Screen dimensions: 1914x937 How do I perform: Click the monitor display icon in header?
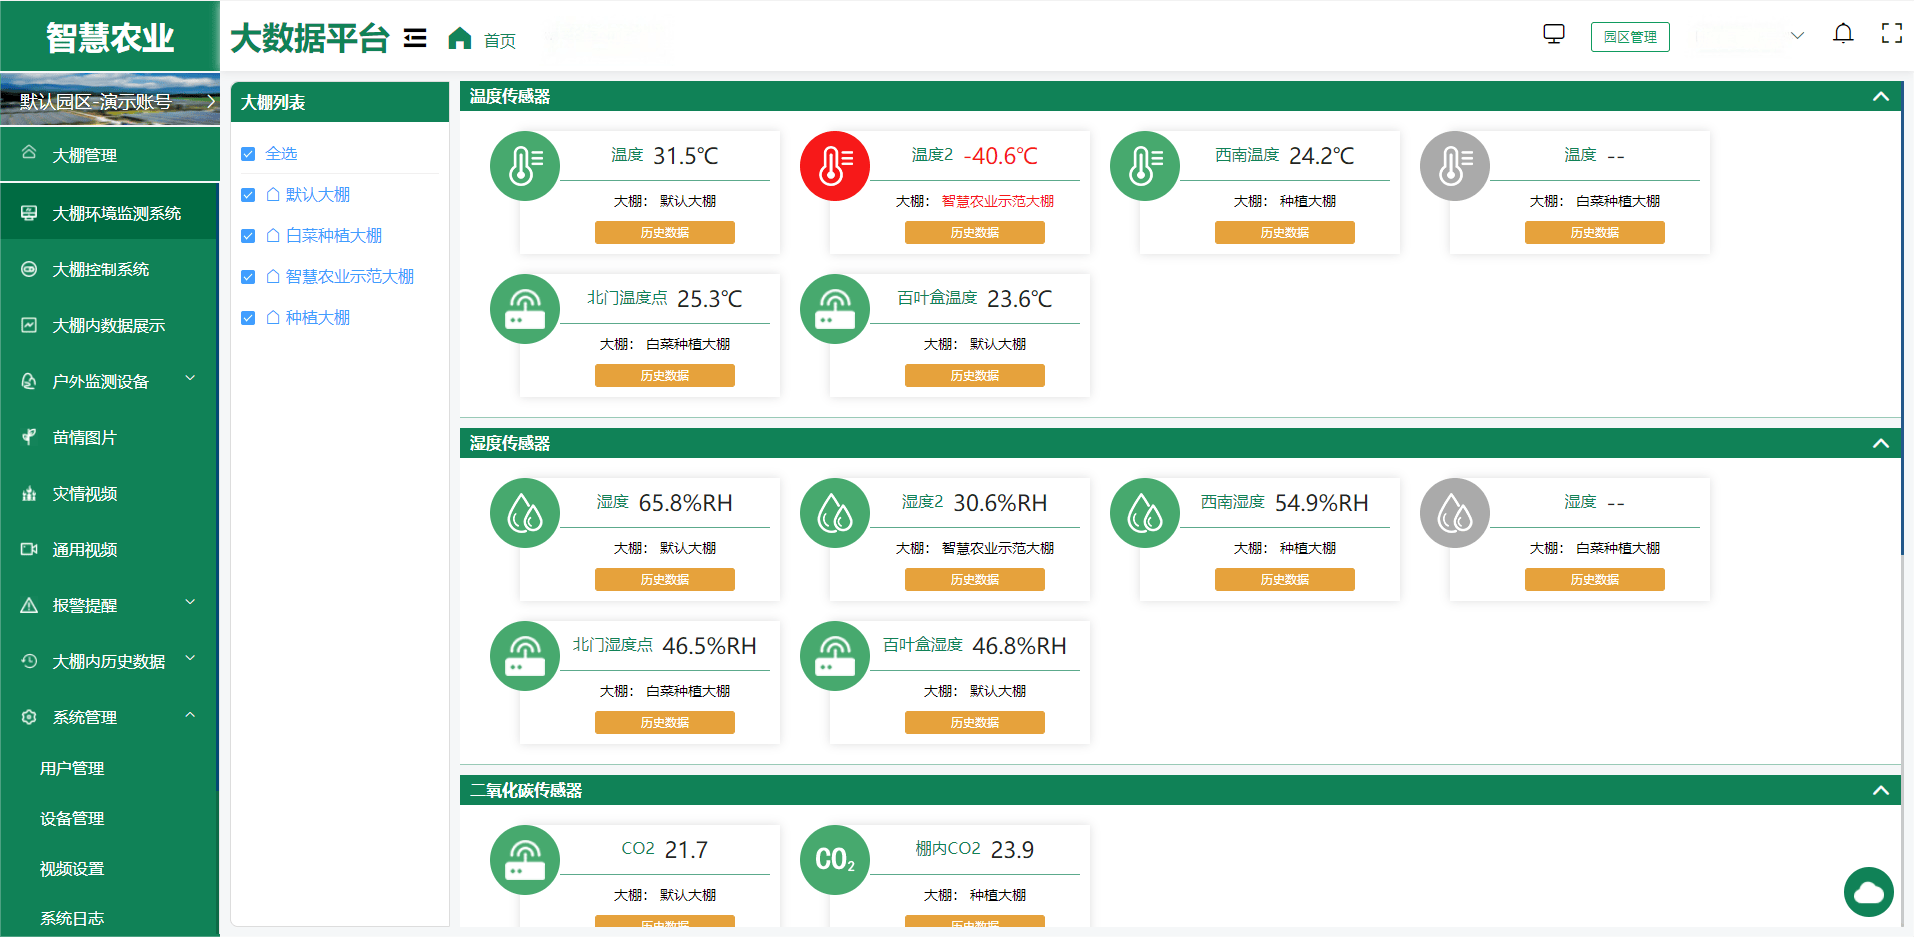pyautogui.click(x=1553, y=35)
